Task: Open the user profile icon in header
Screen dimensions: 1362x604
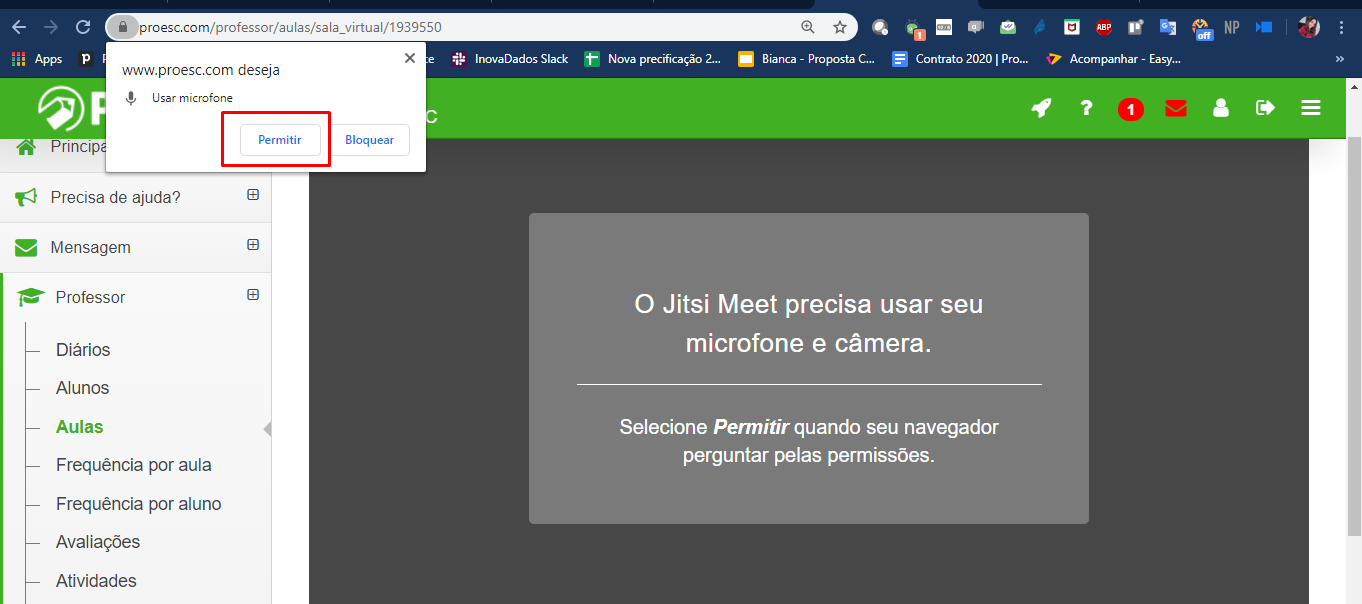Action: pos(1220,108)
